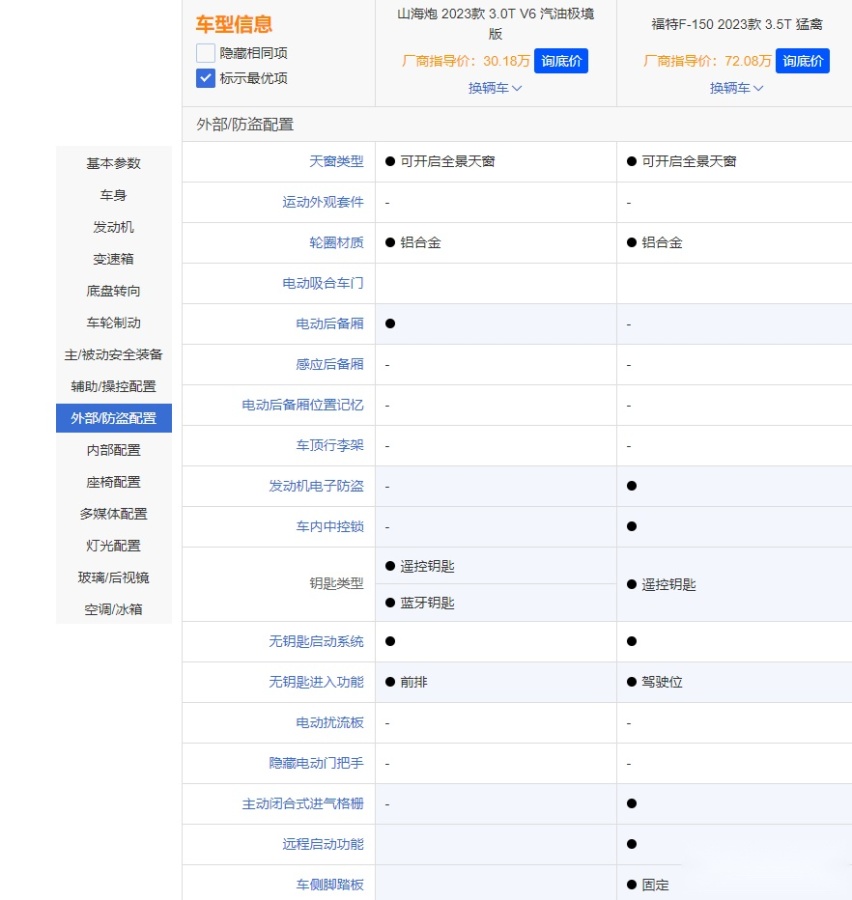Open 玻璃/后视镜 section in sidebar
Viewport: 852px width, 900px height.
point(114,577)
